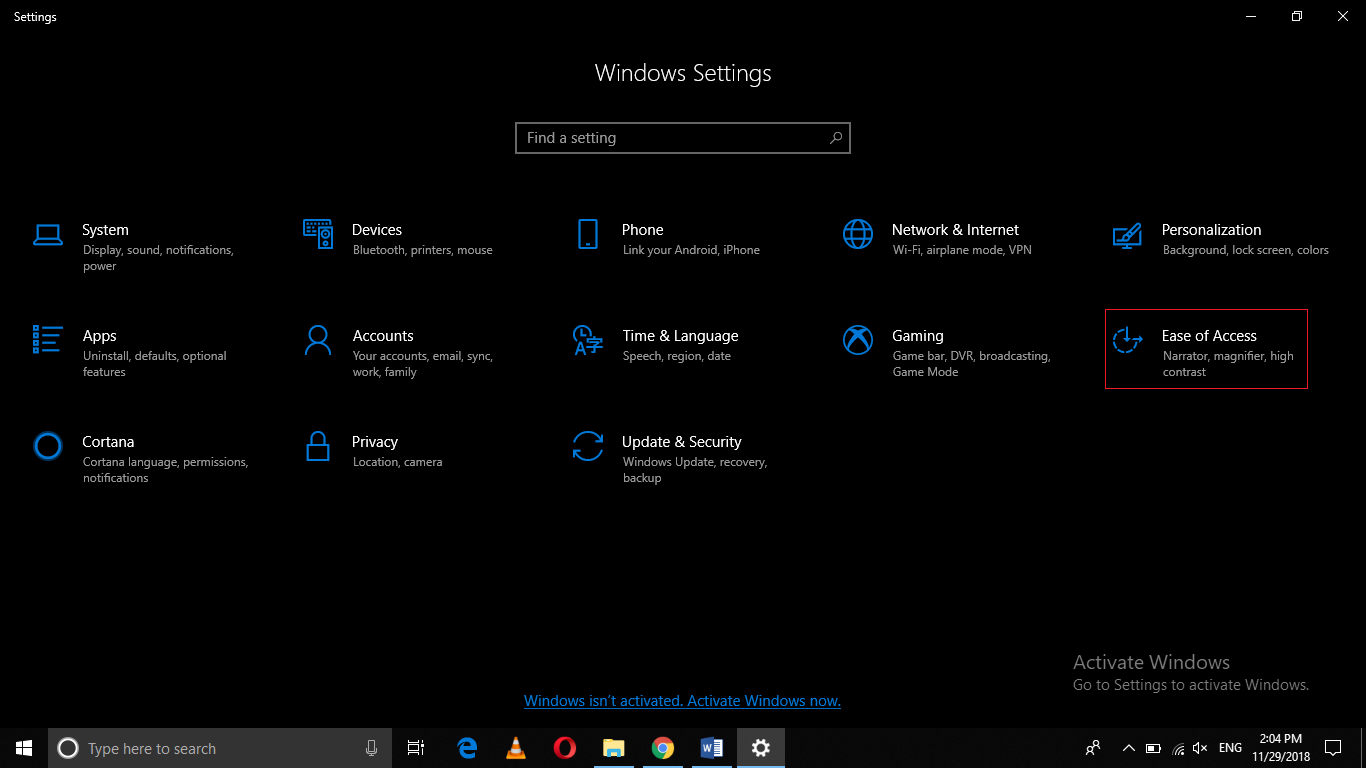
Task: Open the Action Center notifications icon
Action: (x=1333, y=748)
